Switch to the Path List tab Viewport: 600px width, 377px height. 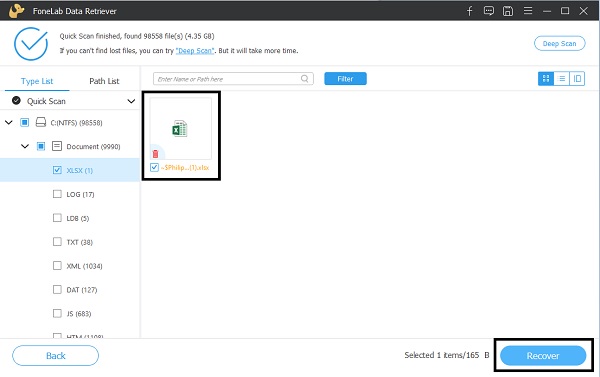pos(104,81)
